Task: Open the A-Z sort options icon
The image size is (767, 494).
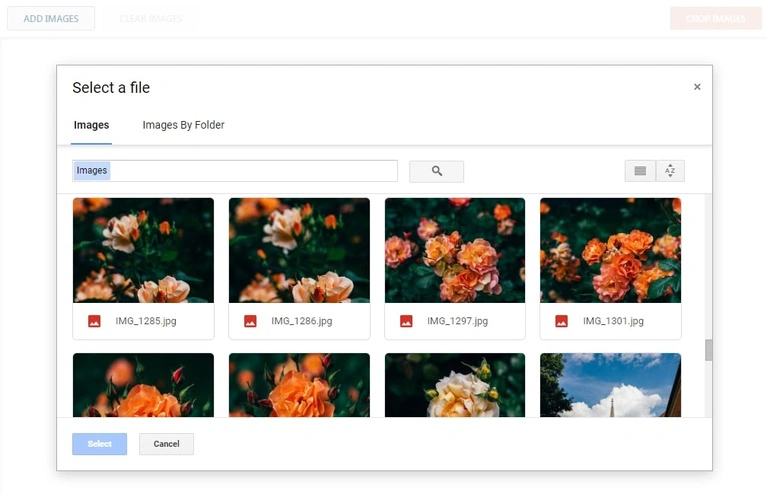Action: point(670,171)
